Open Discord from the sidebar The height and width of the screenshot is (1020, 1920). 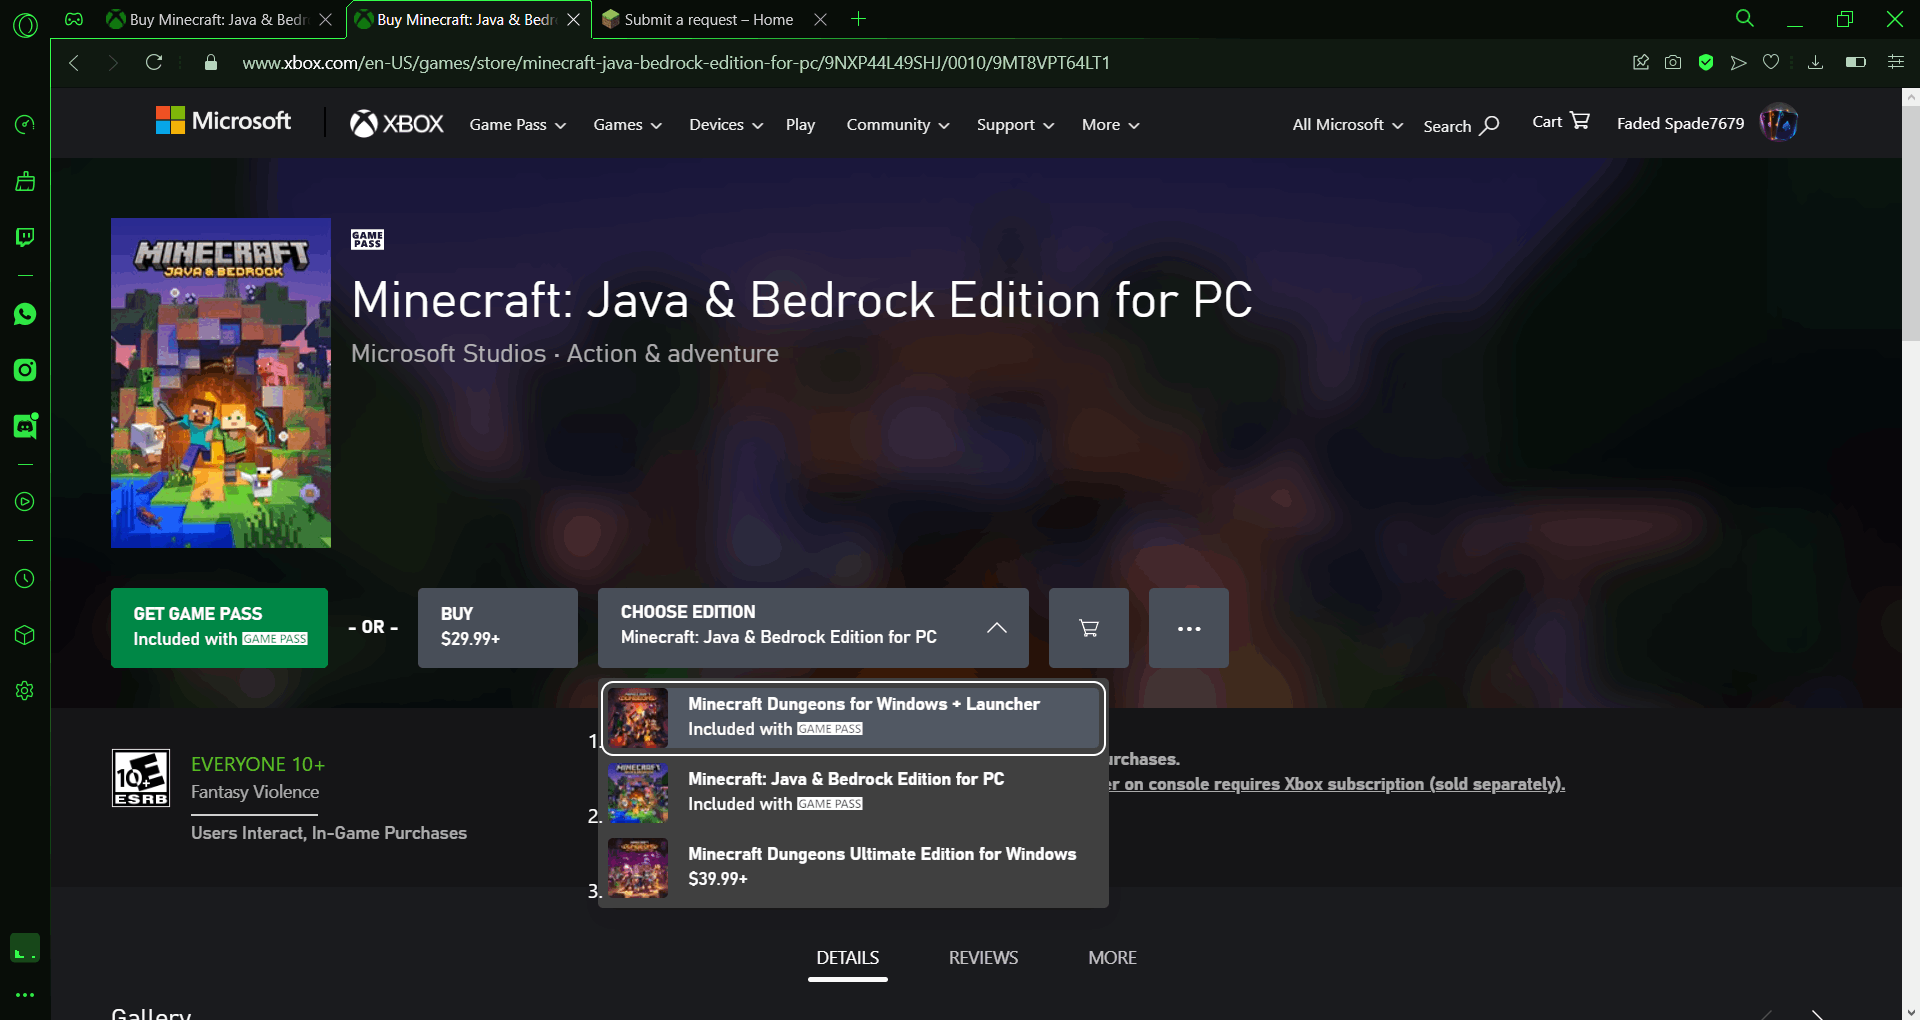click(25, 426)
